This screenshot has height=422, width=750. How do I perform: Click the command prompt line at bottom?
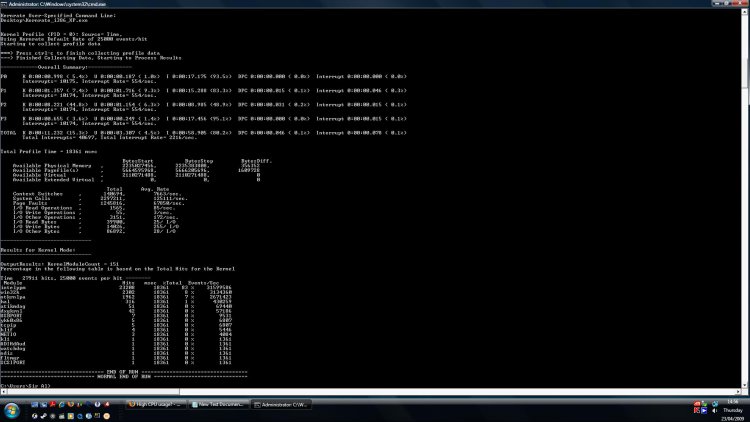tap(25, 386)
